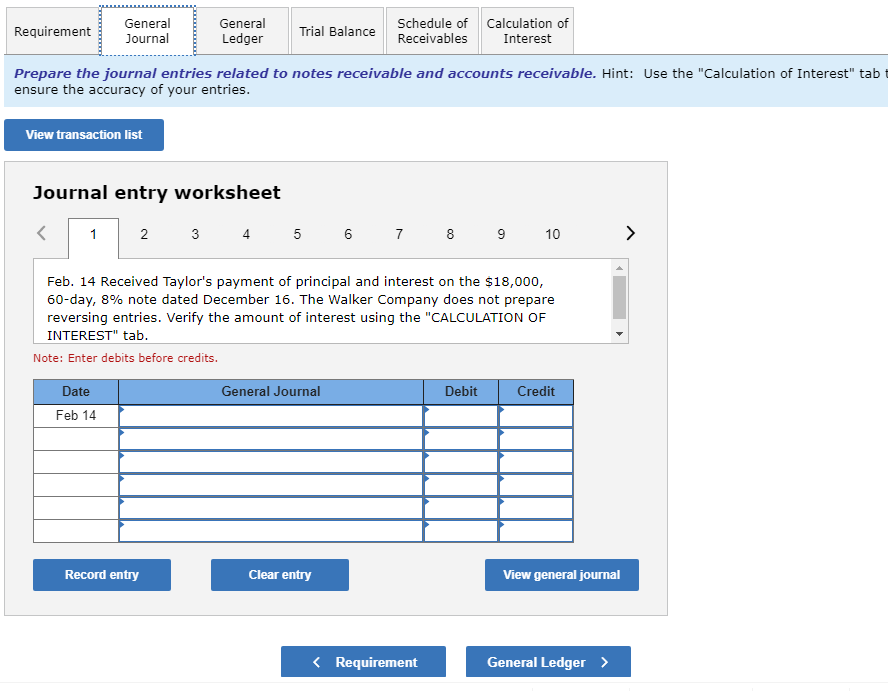This screenshot has width=888, height=691.
Task: Advance to General Ledger using bottom button
Action: pyautogui.click(x=548, y=662)
